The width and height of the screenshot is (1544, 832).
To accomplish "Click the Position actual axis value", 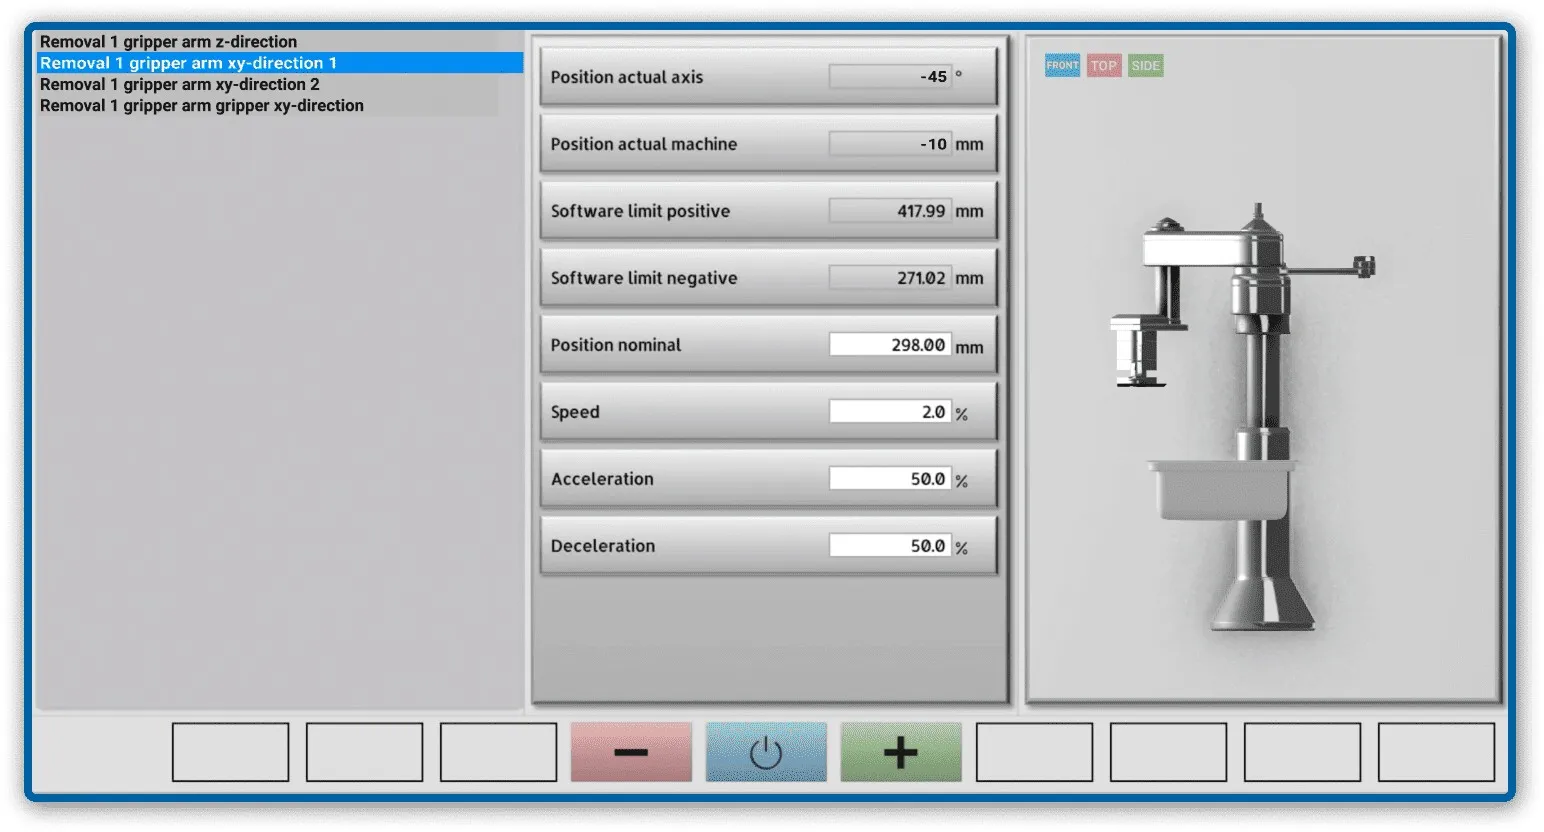I will pos(890,77).
